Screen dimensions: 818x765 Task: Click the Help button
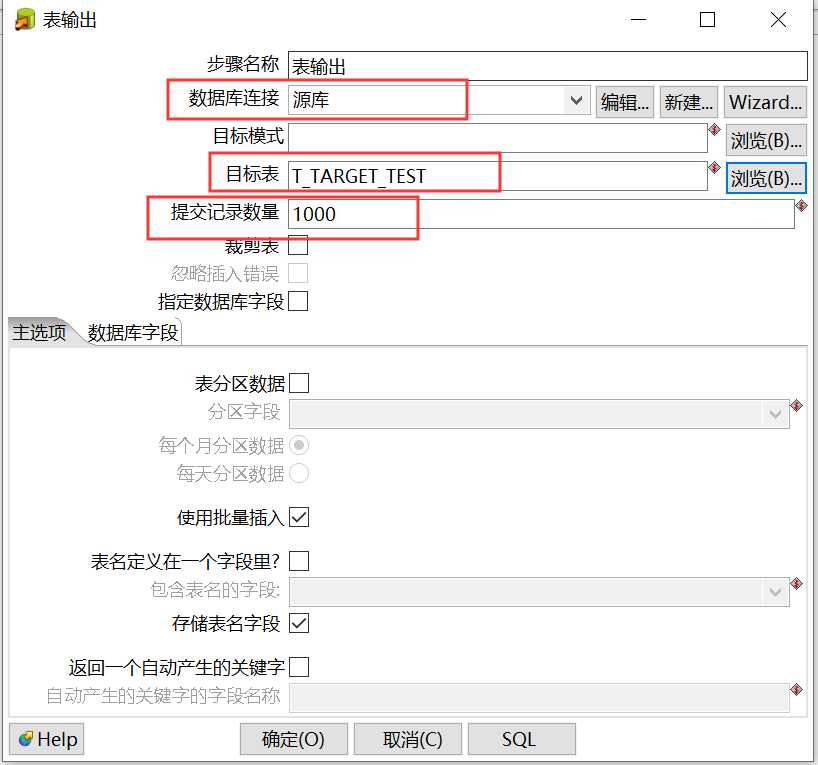point(46,739)
